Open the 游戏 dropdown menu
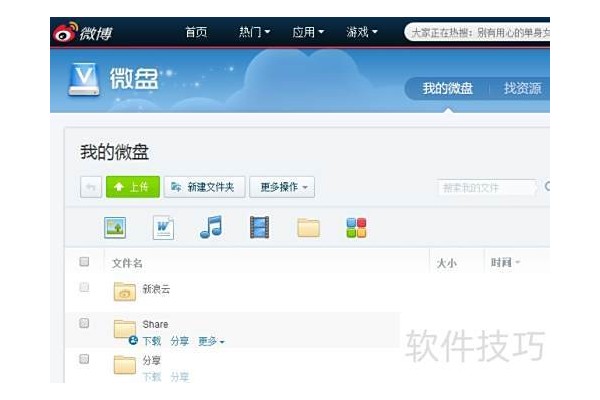Viewport: 600px width, 400px height. 362,32
